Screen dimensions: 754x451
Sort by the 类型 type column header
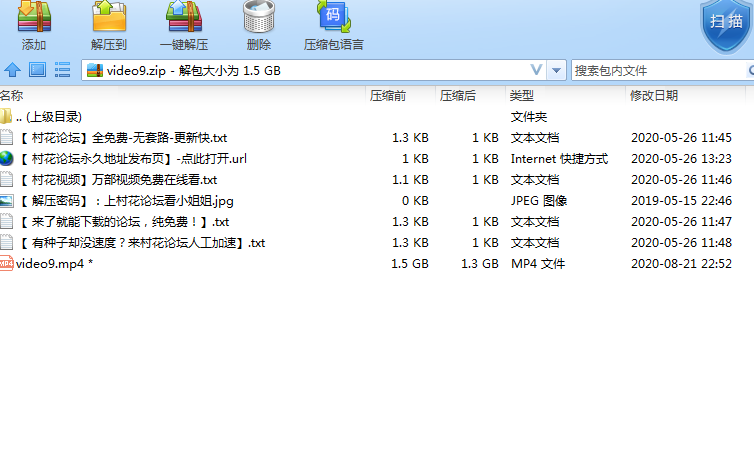pyautogui.click(x=521, y=96)
